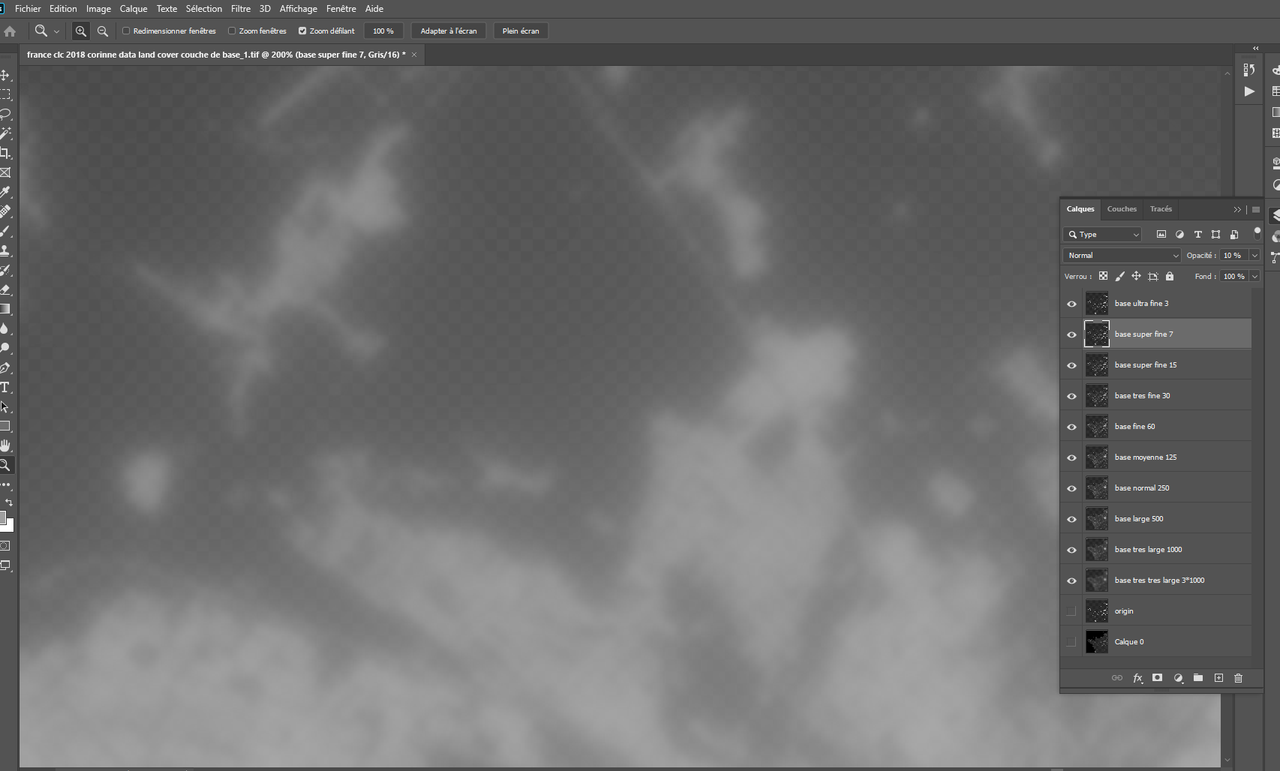Select the Lasso tool
1280x771 pixels.
click(x=5, y=114)
